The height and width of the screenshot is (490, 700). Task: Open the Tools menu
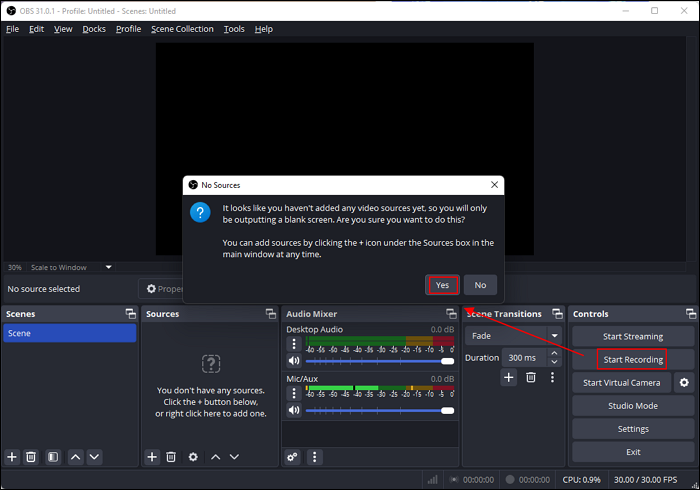234,29
